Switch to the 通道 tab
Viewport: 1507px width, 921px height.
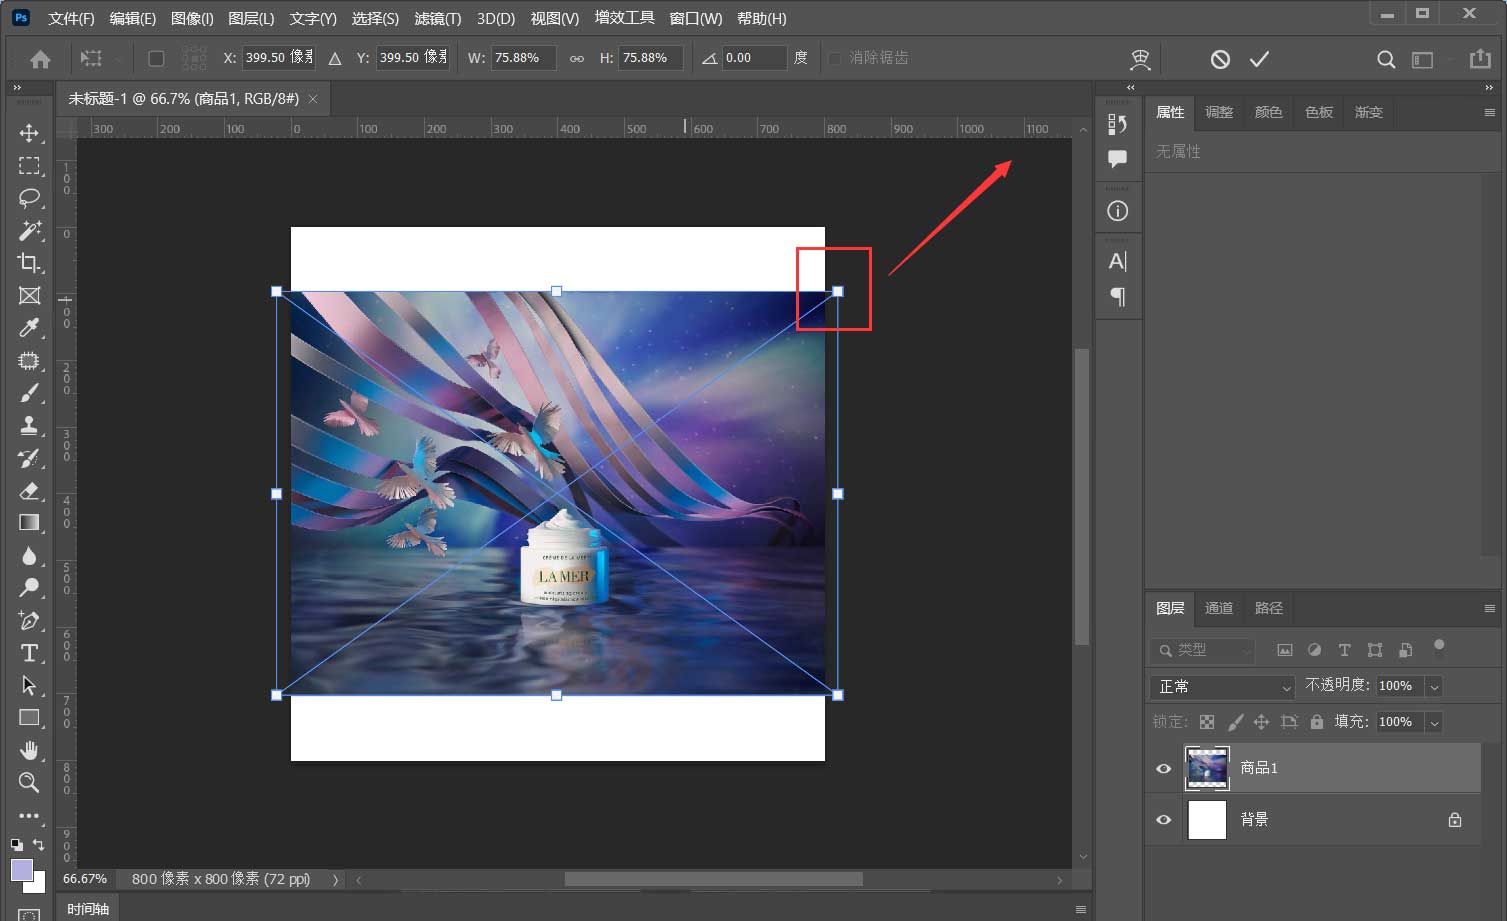[1218, 608]
